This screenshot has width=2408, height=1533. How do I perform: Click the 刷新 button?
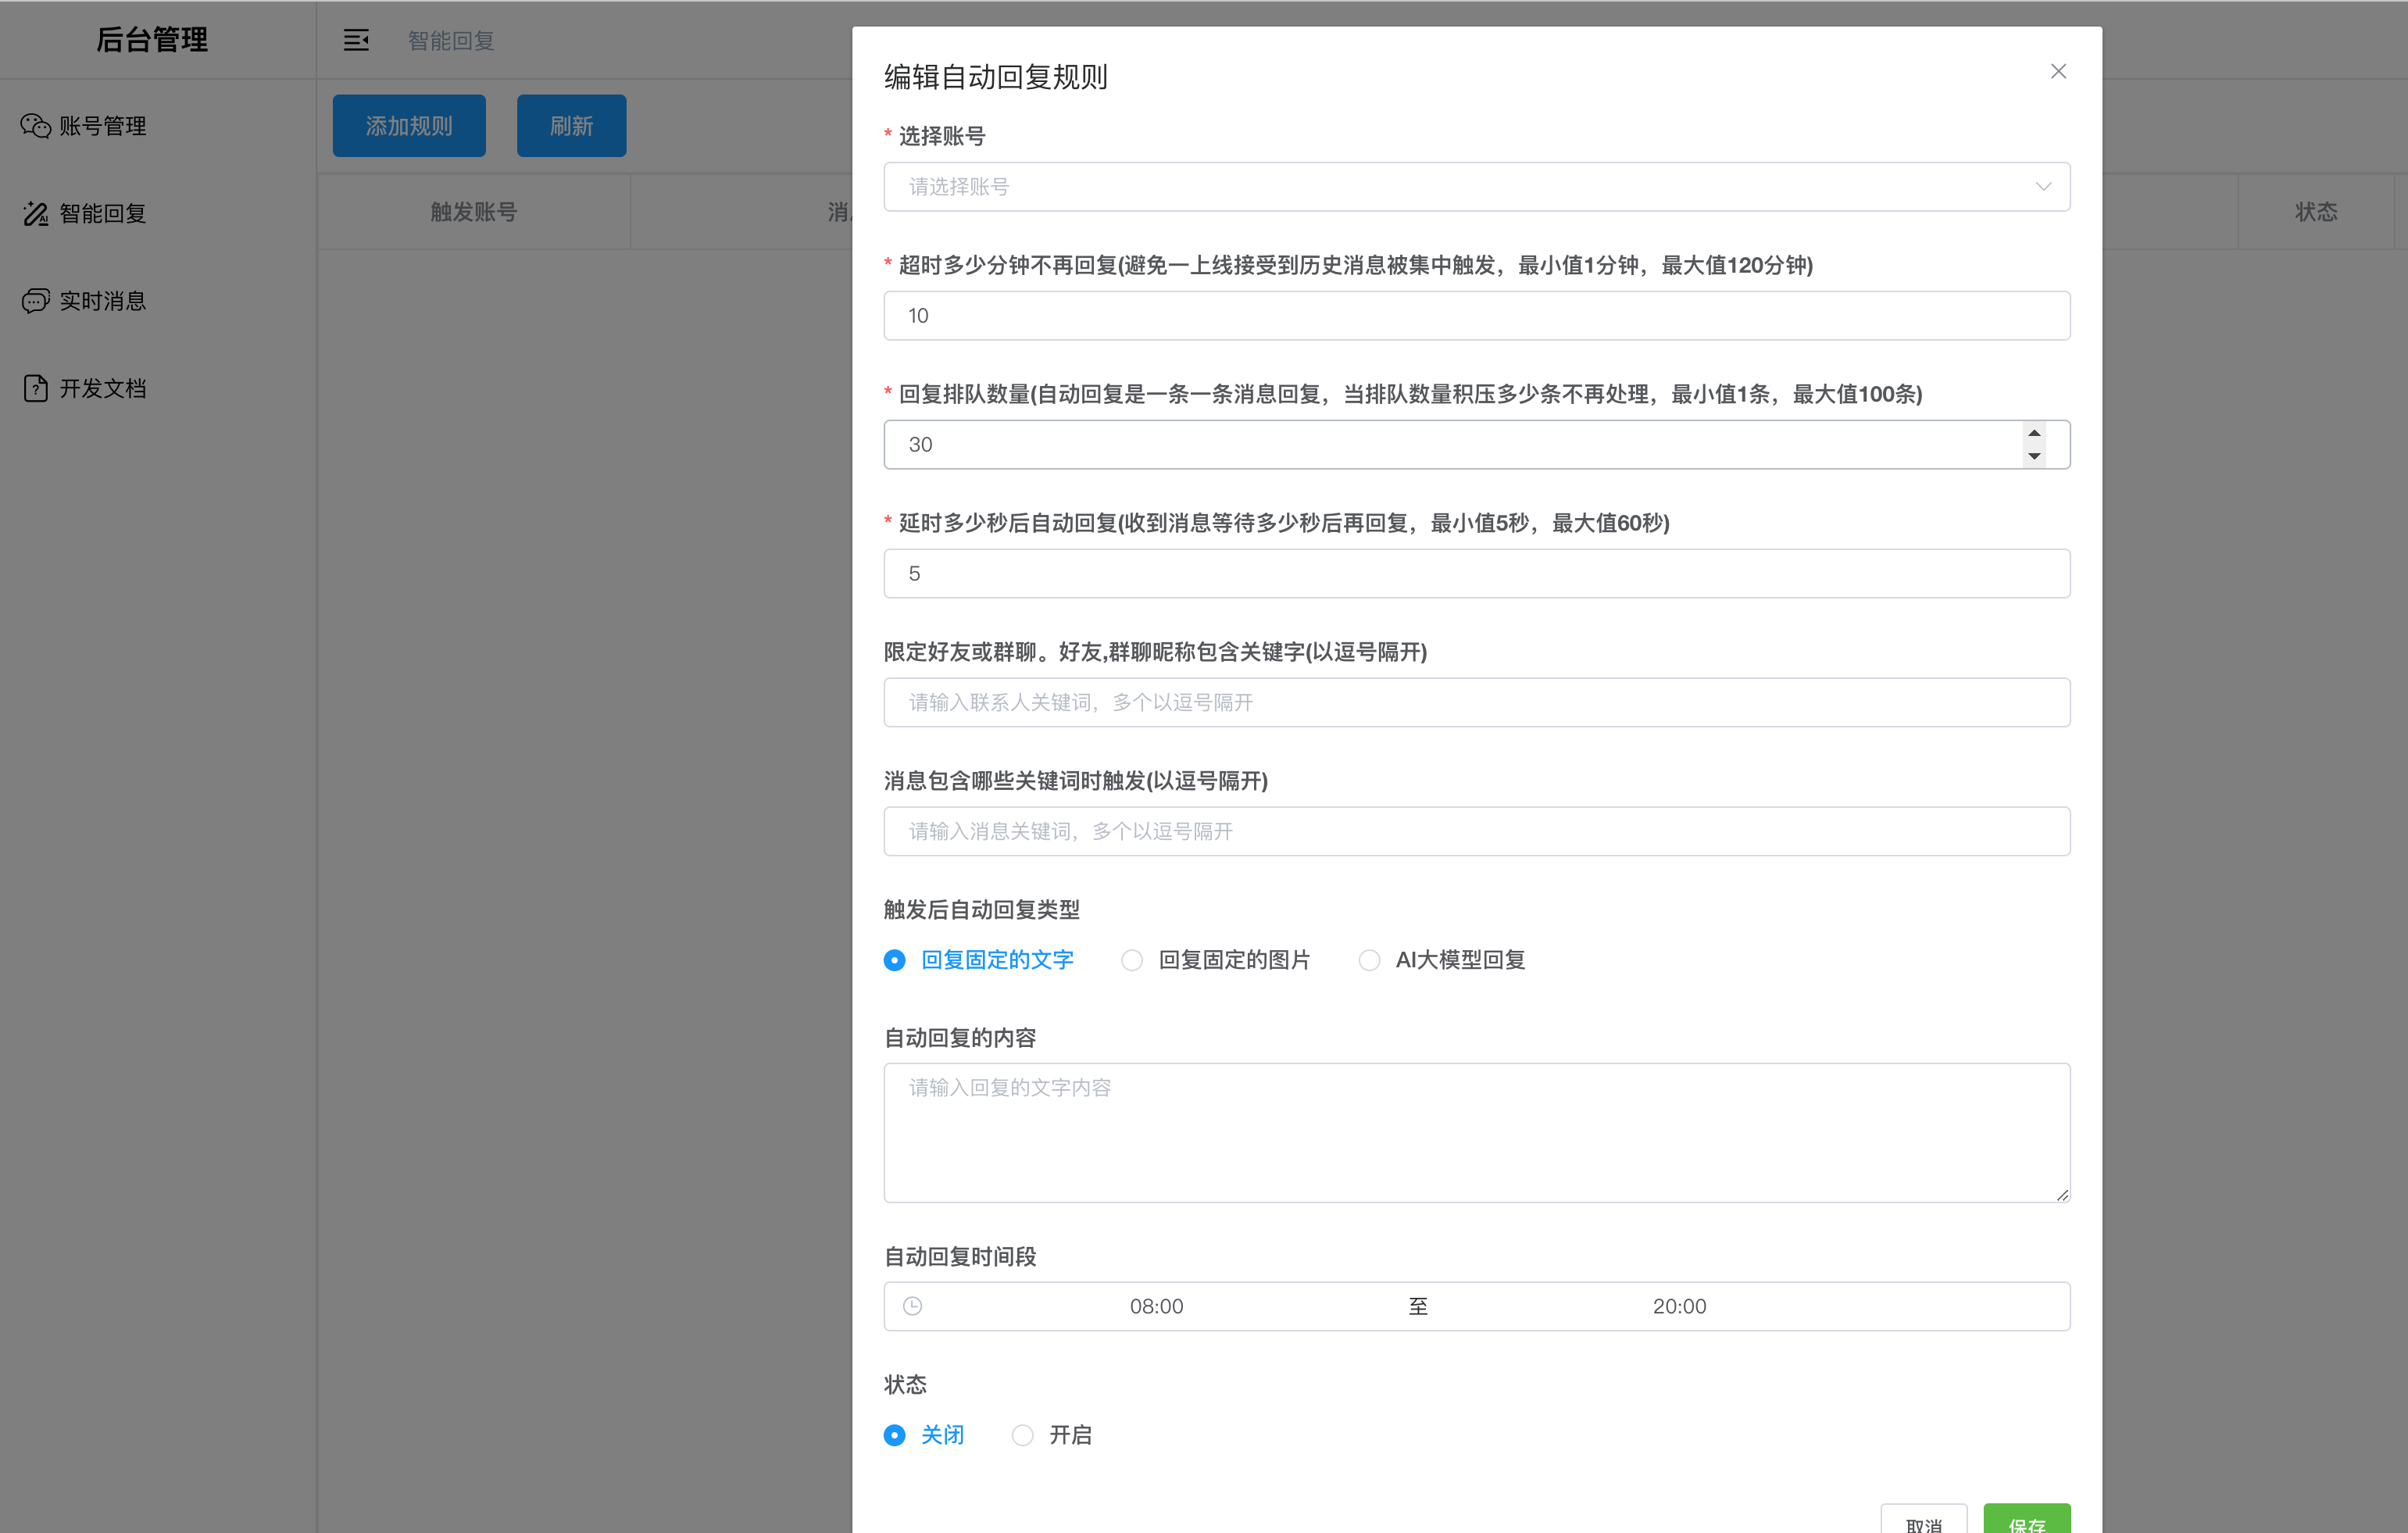(x=571, y=126)
